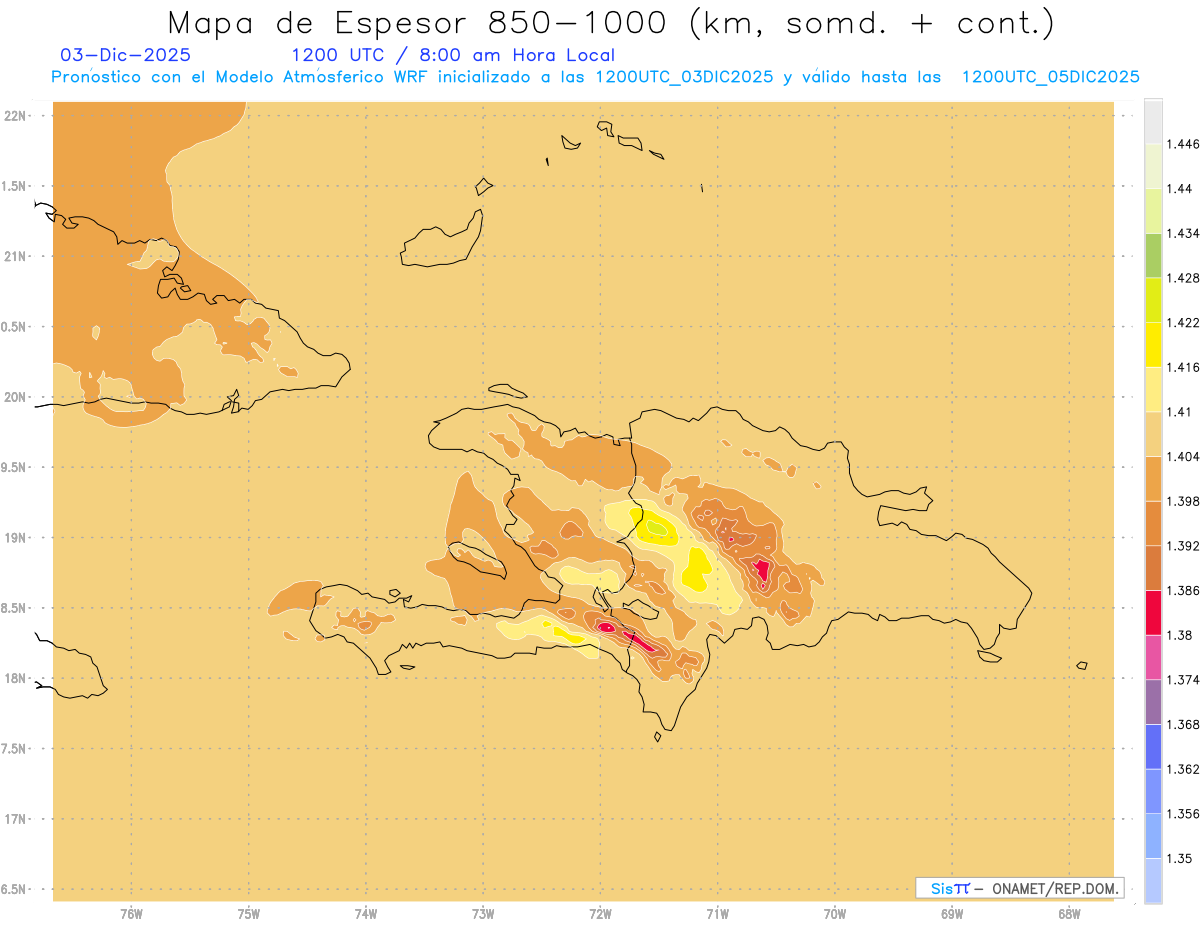Click the 18N latitude label

[15, 678]
